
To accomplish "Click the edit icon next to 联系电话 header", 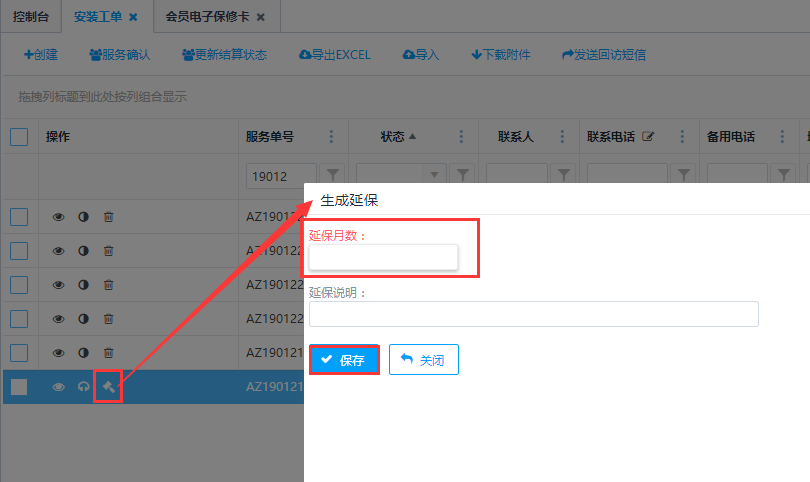I will [x=648, y=137].
